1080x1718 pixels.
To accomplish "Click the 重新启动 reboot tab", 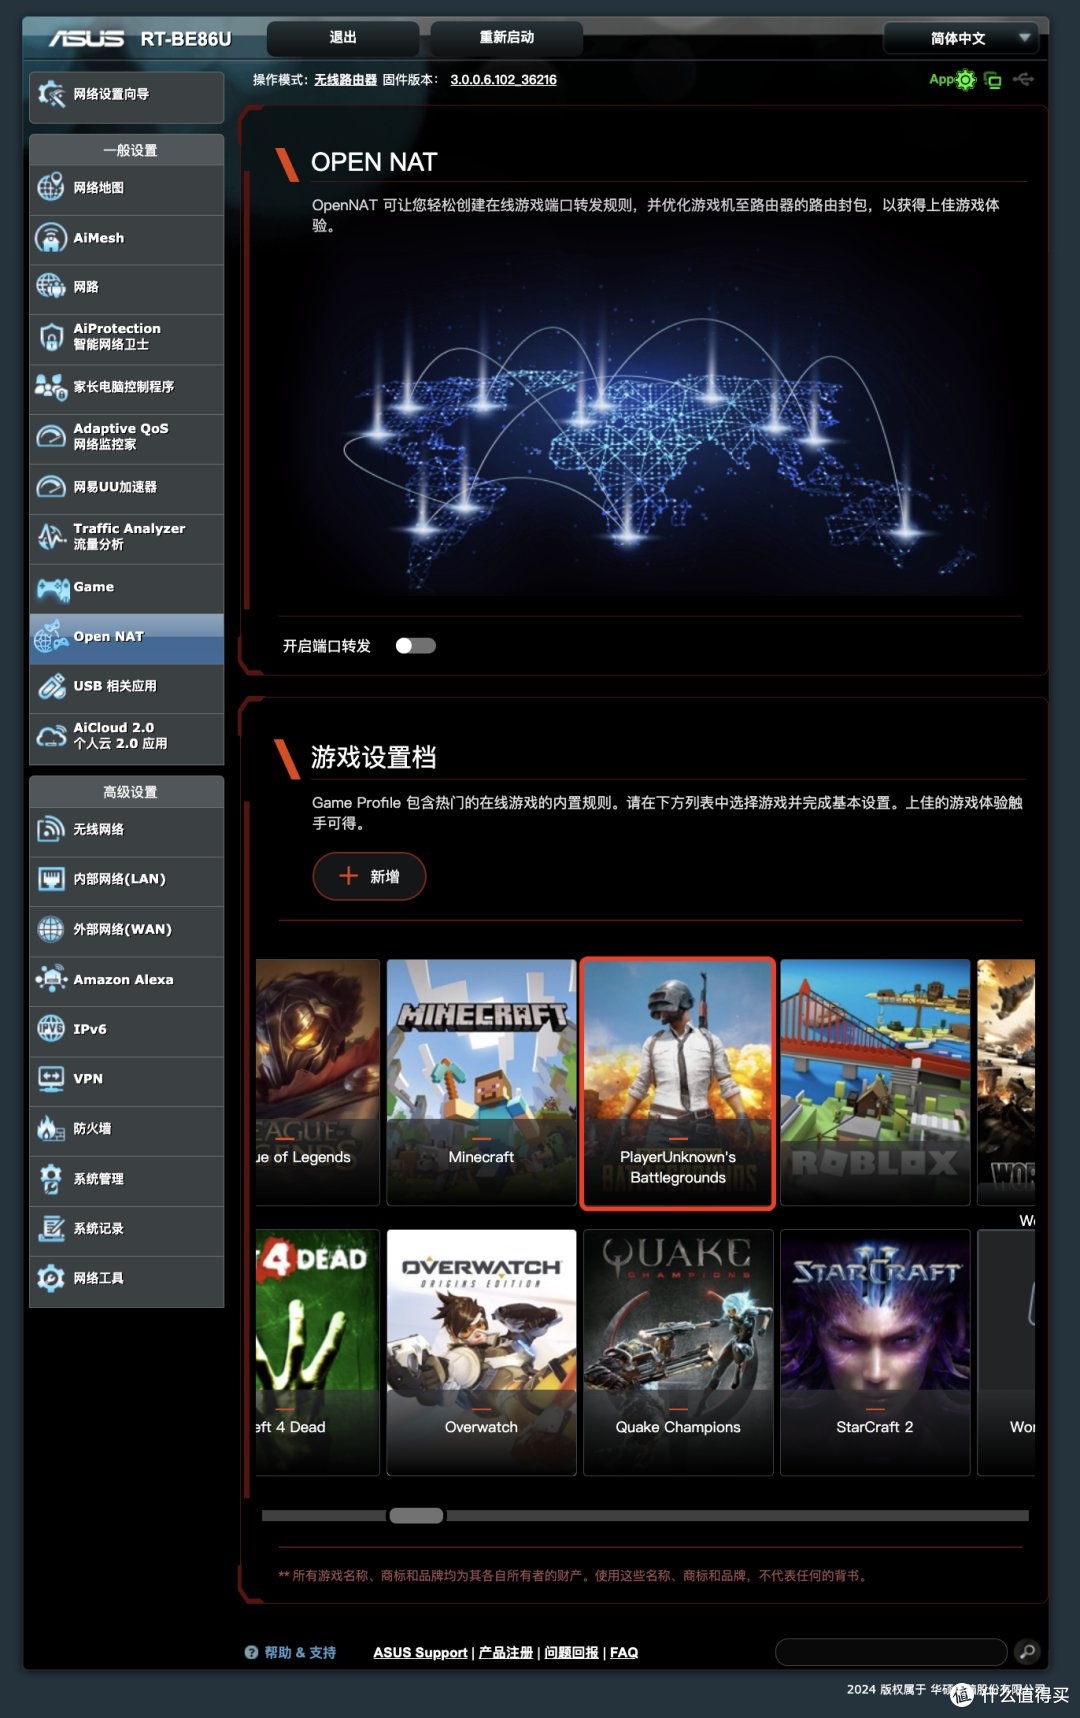I will pos(507,38).
